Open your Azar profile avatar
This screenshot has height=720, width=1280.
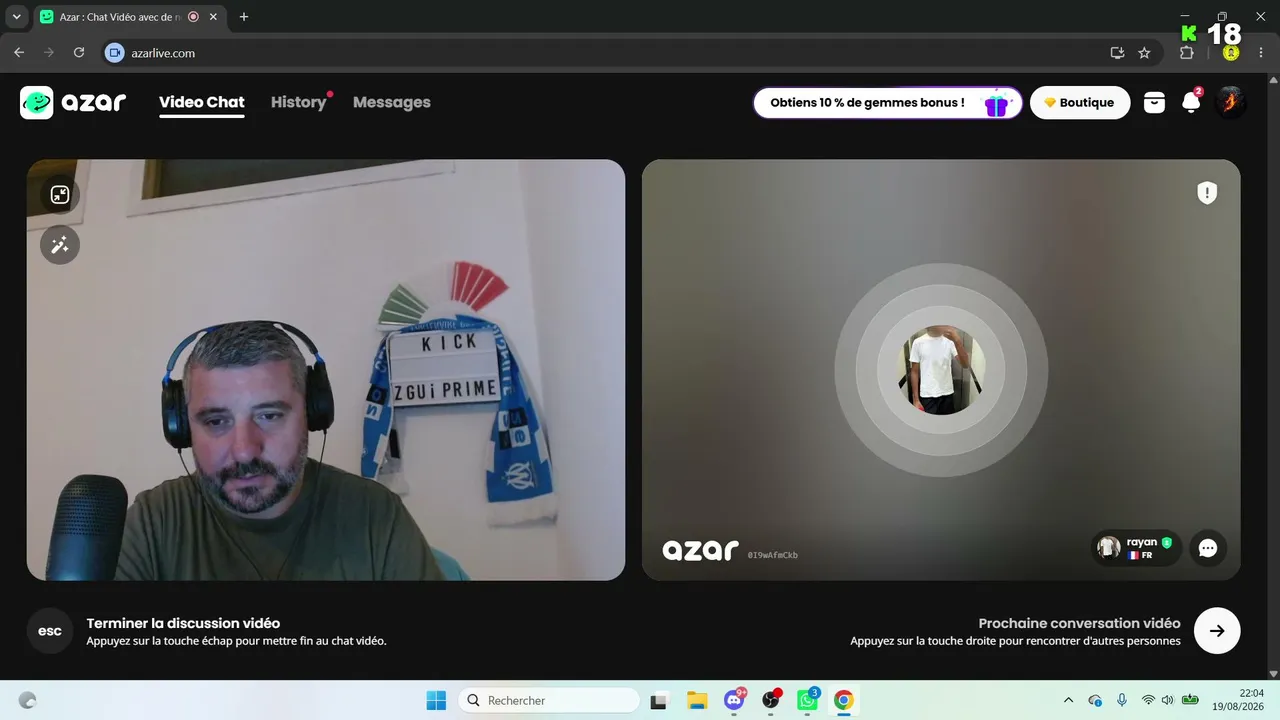pyautogui.click(x=1230, y=102)
